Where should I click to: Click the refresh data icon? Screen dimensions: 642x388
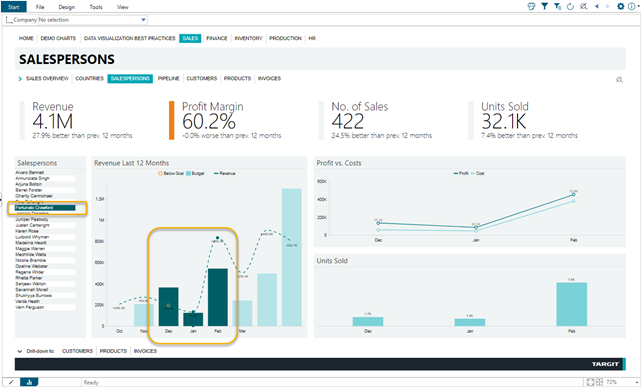pyautogui.click(x=570, y=7)
